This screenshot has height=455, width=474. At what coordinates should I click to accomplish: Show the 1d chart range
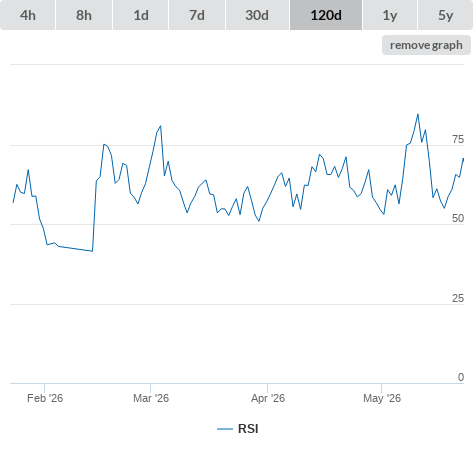tap(141, 15)
